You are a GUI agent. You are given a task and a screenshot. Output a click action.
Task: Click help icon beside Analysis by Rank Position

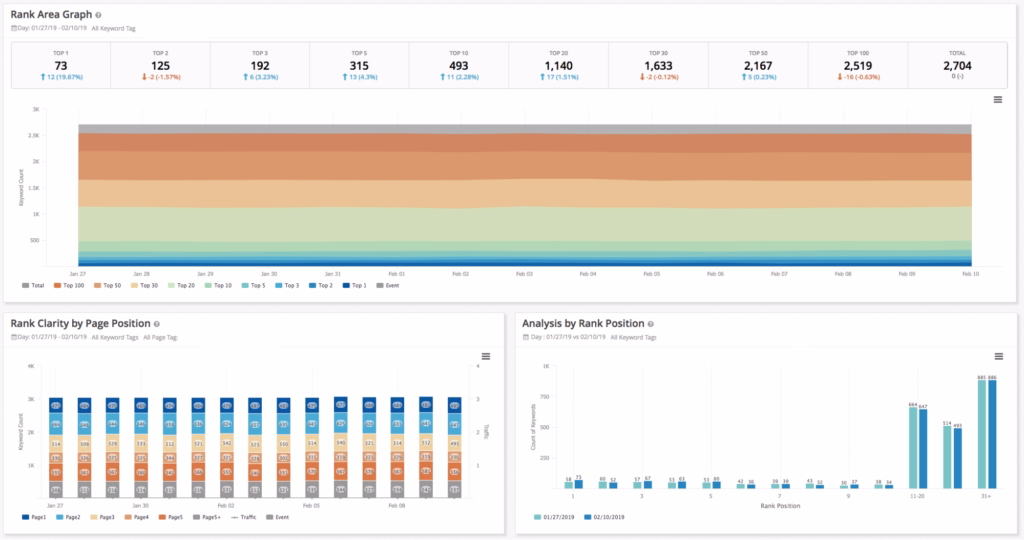[x=652, y=324]
